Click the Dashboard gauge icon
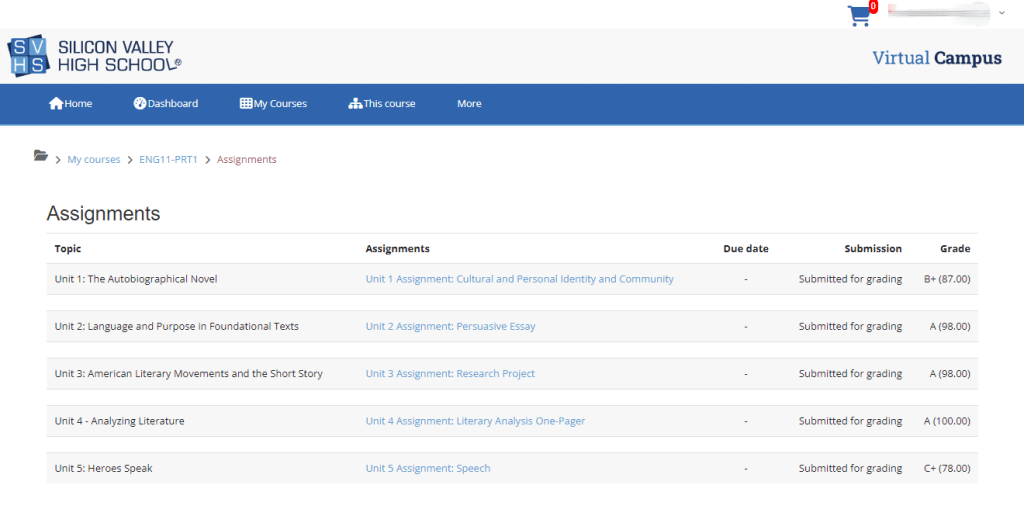This screenshot has height=516, width=1024. pyautogui.click(x=140, y=104)
